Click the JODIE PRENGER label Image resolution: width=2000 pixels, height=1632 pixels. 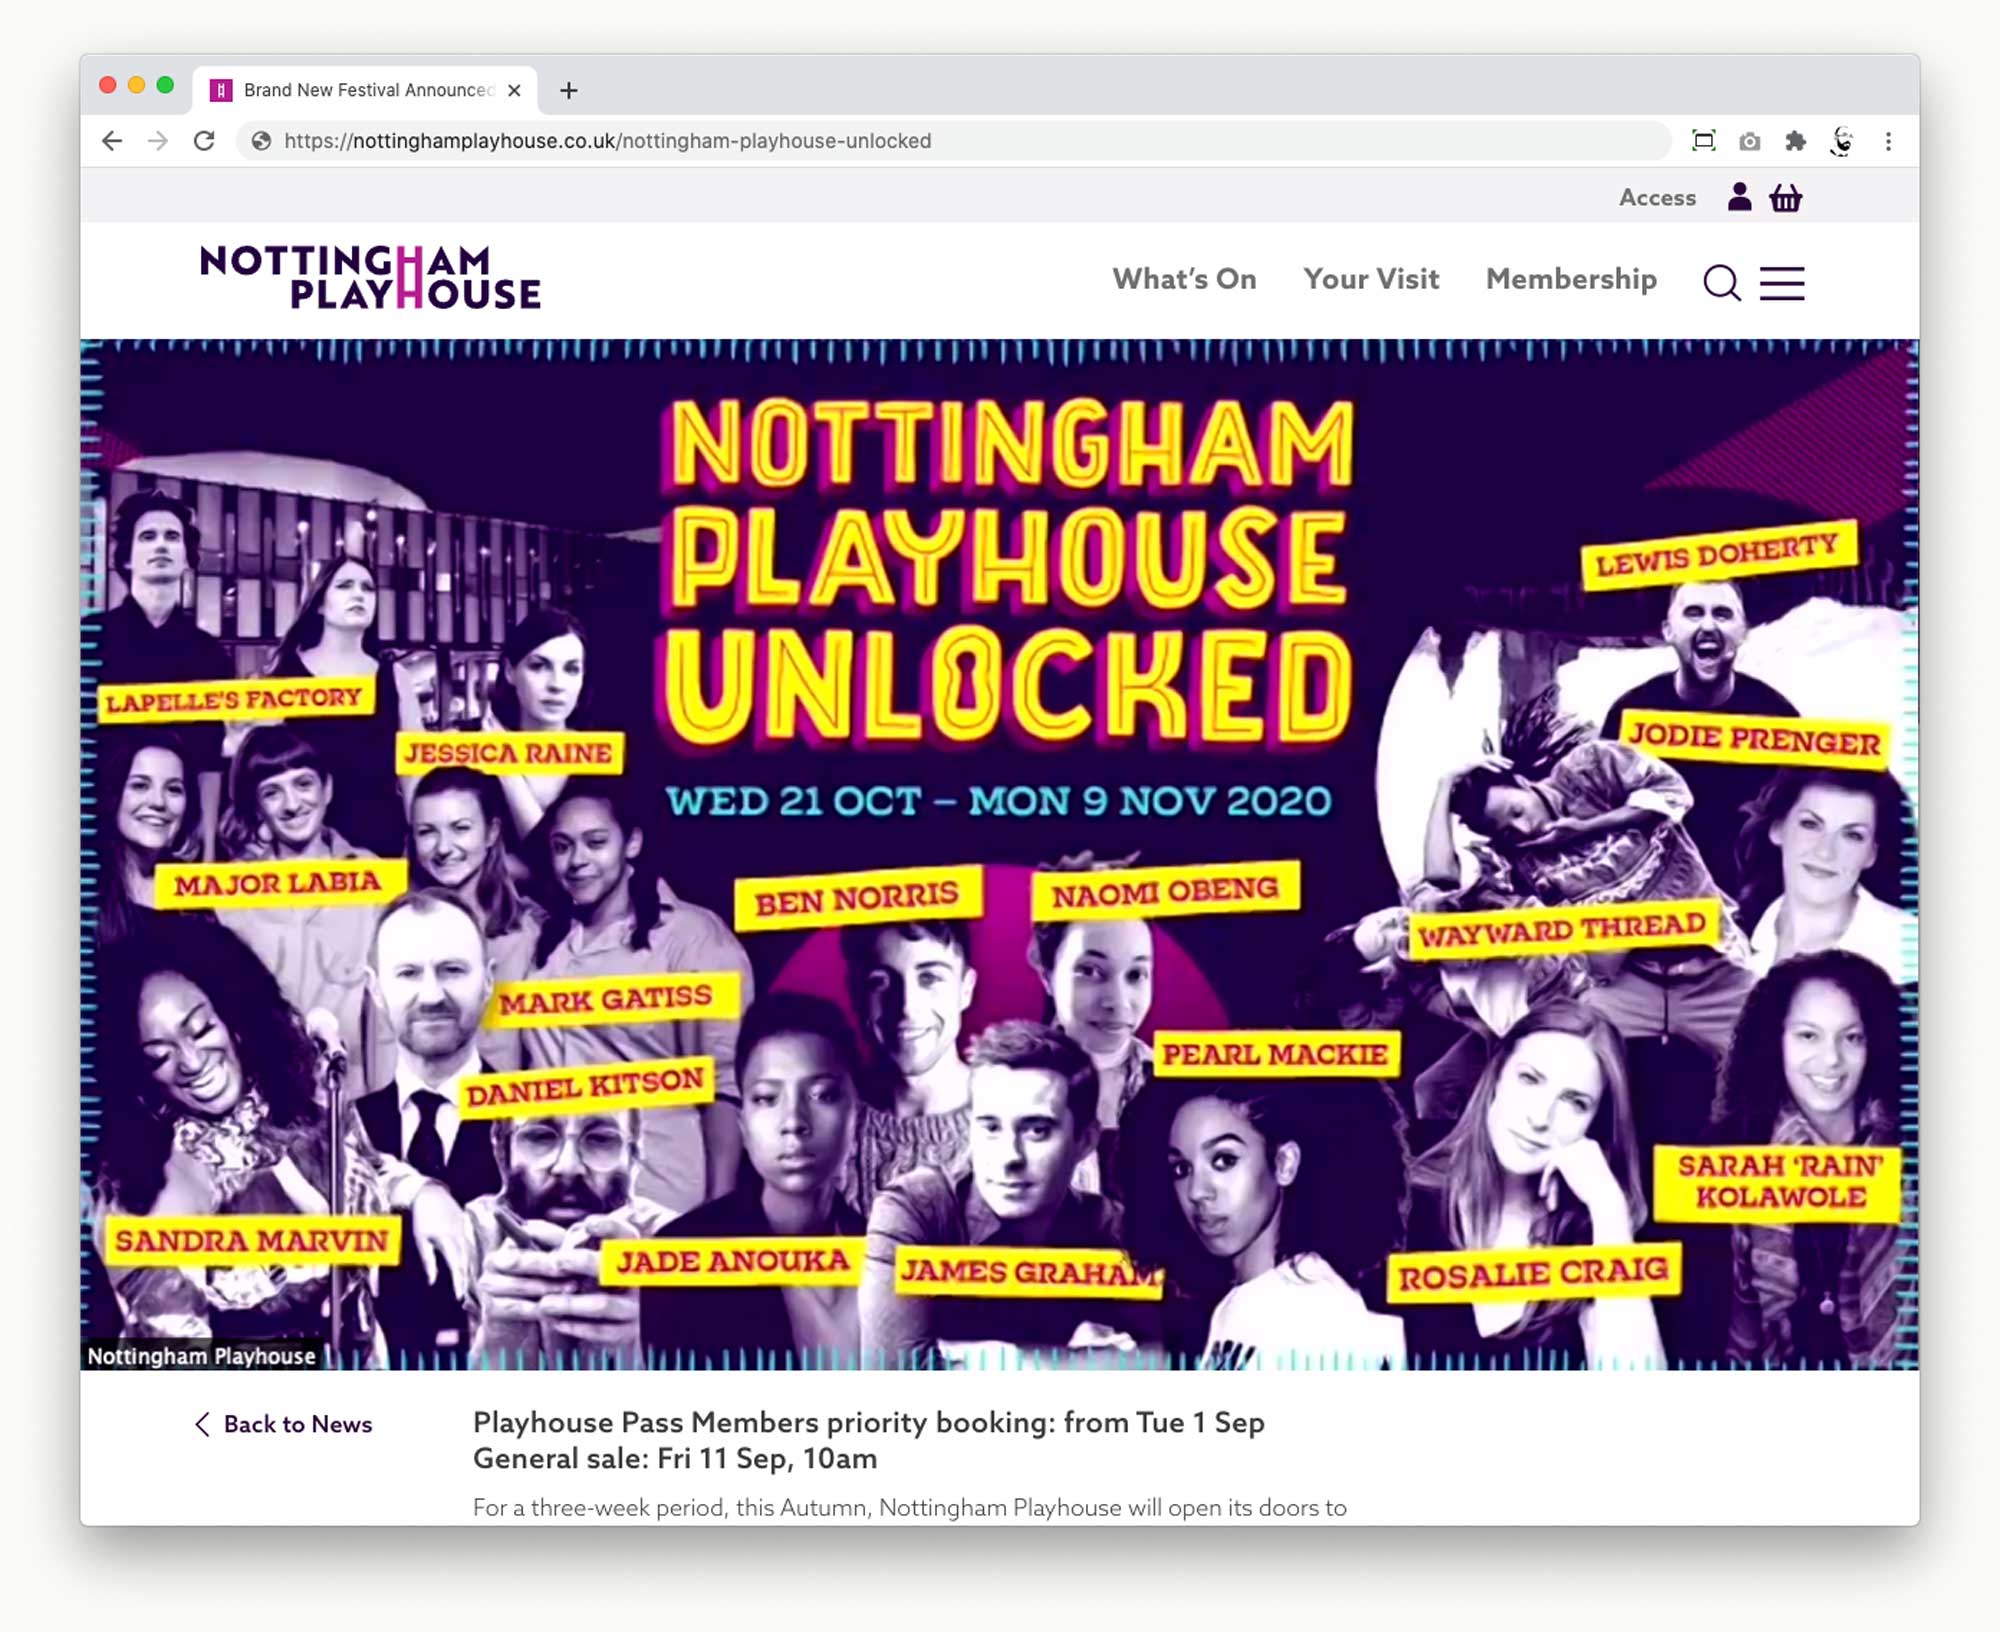(x=1756, y=740)
